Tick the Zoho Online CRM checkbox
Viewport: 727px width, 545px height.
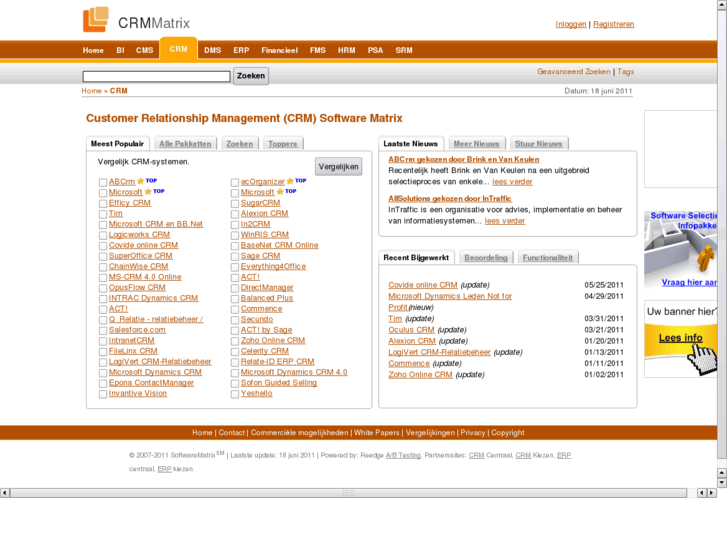point(235,341)
